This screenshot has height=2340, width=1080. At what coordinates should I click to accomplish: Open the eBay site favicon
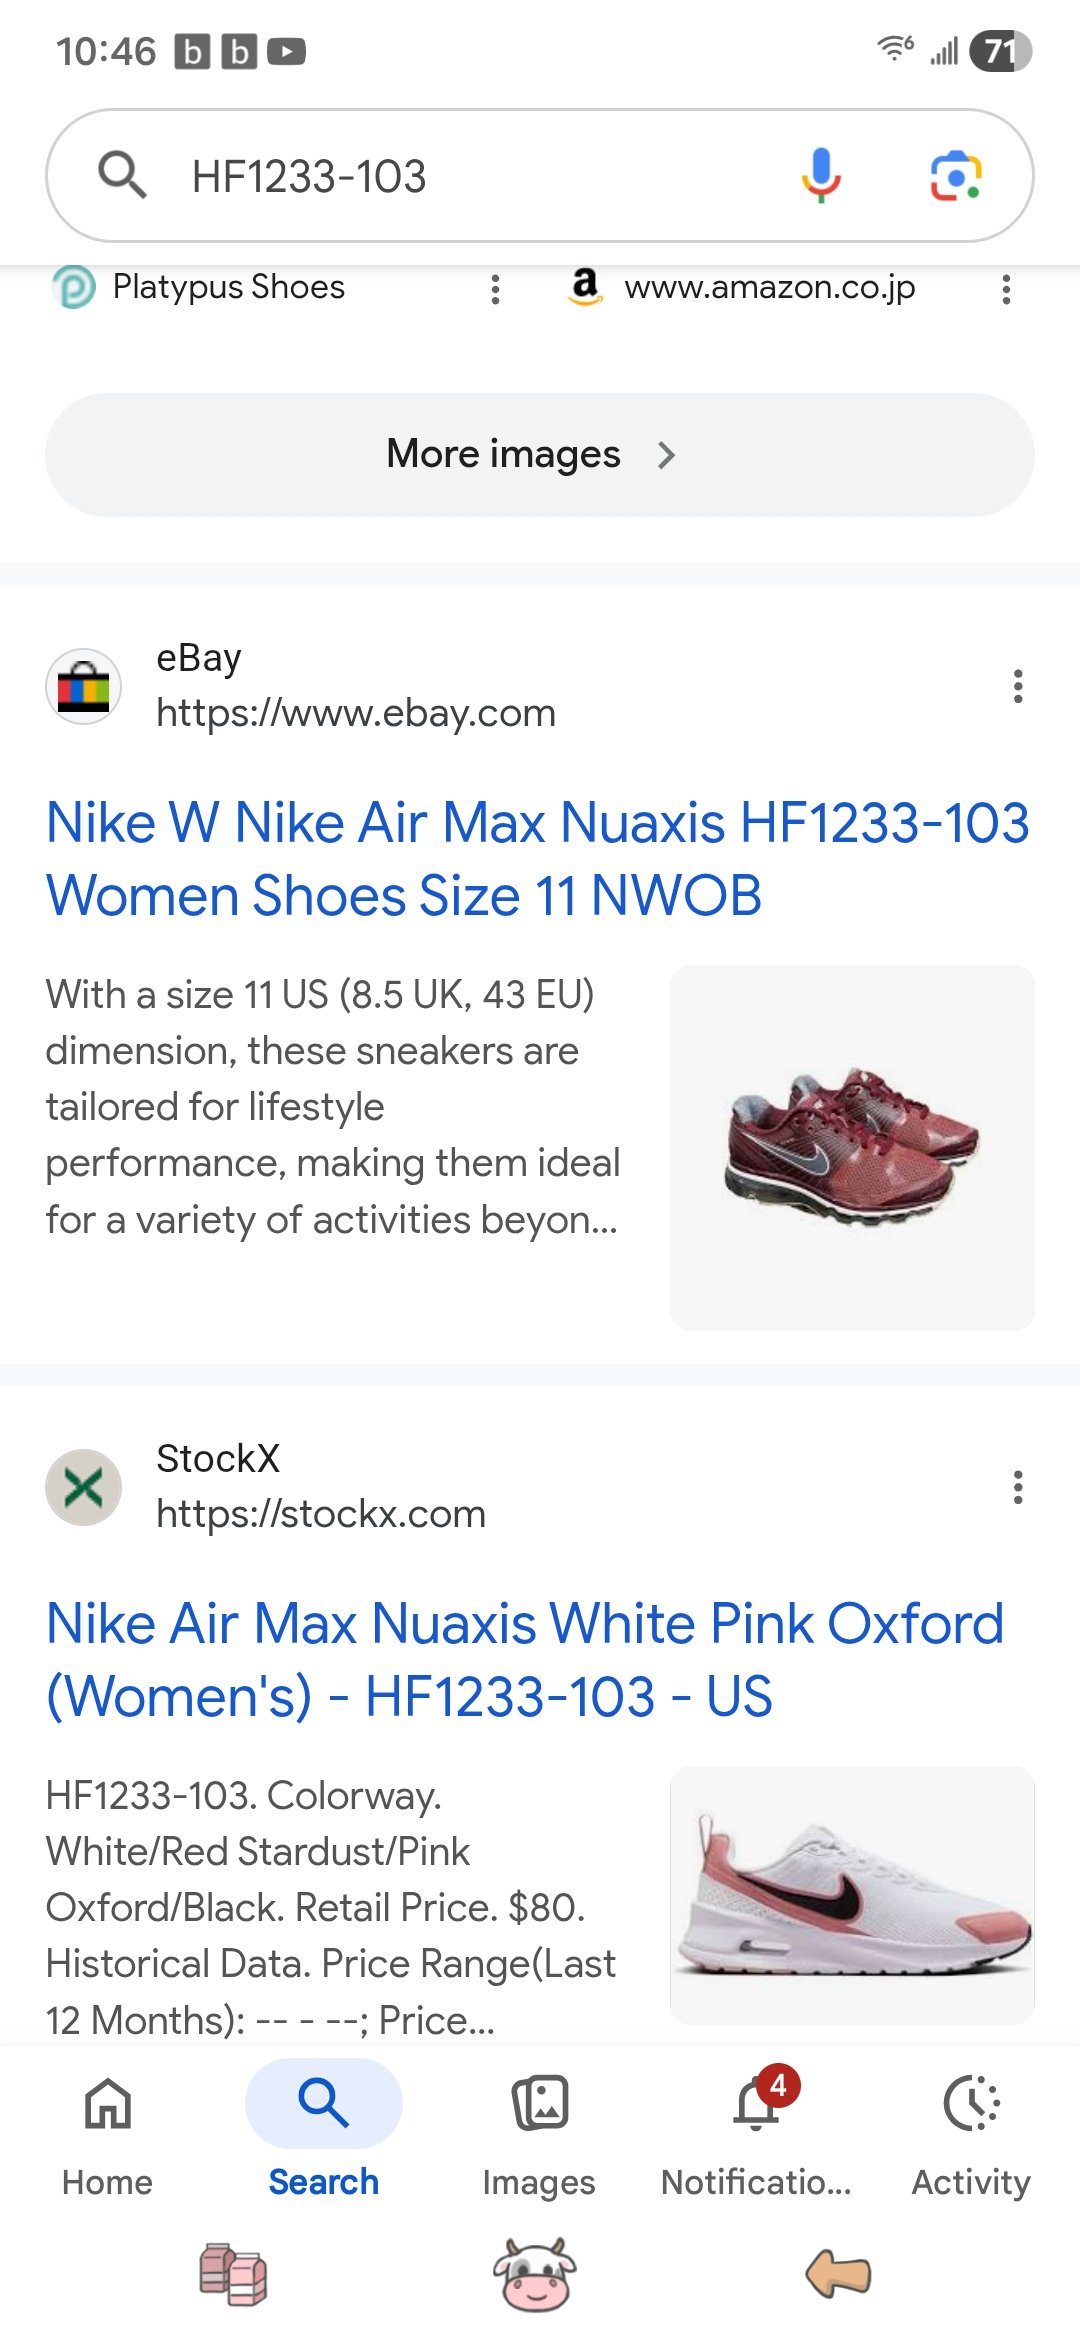84,687
